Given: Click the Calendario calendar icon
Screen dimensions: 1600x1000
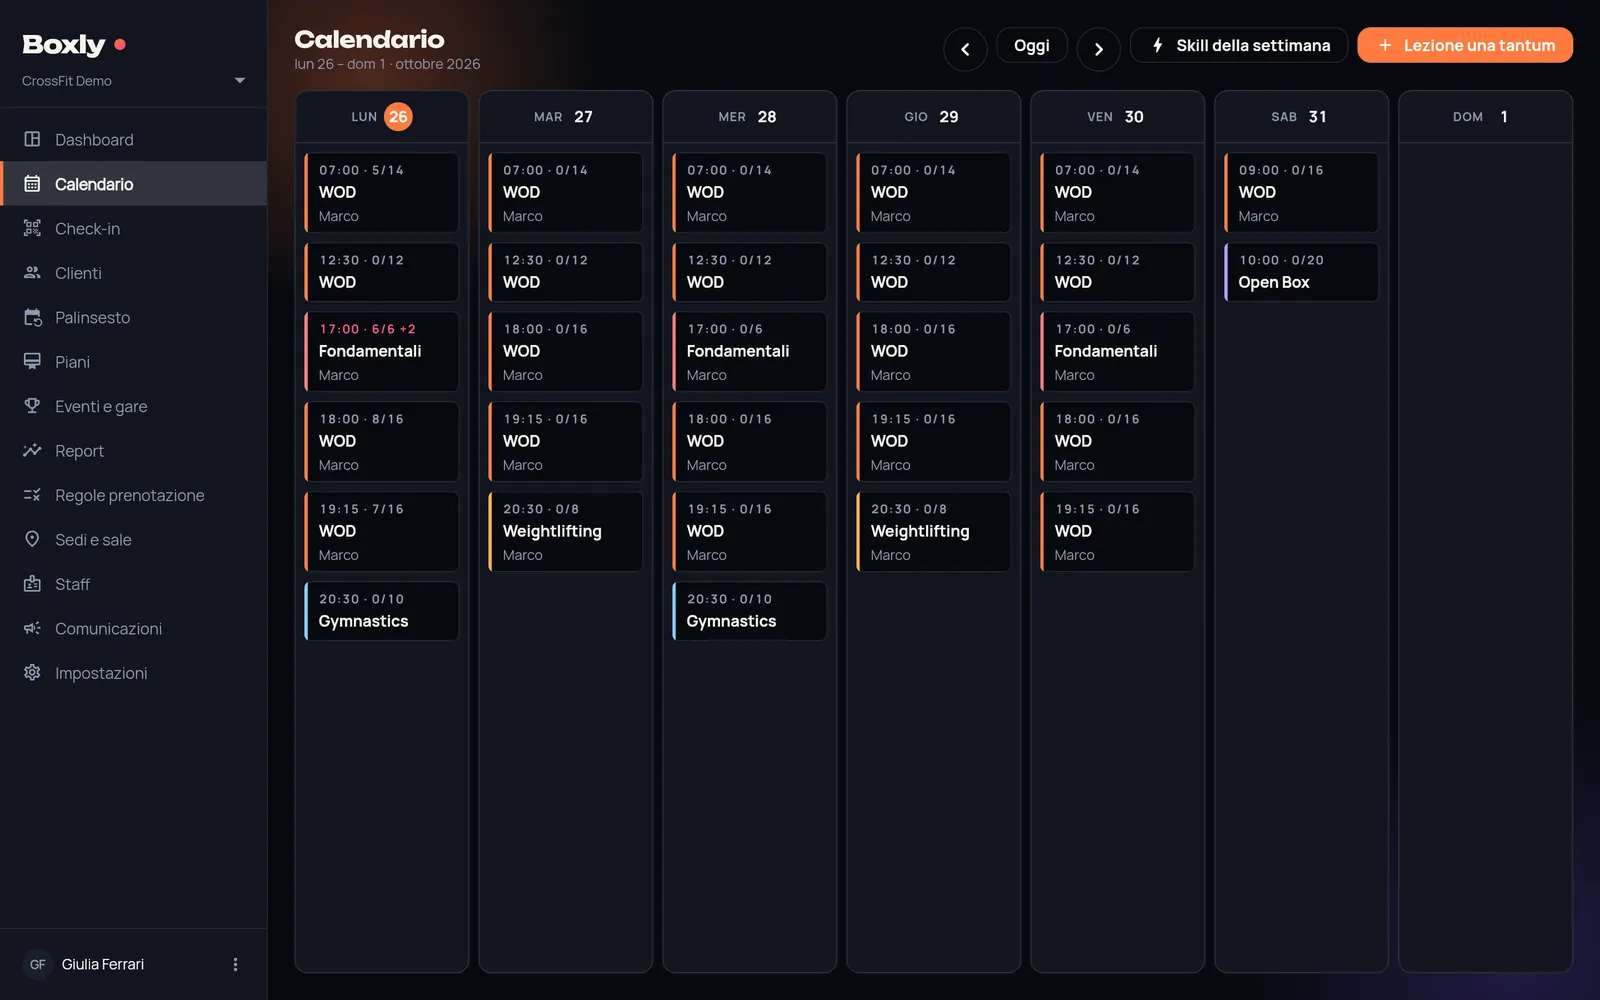Looking at the screenshot, I should (x=32, y=184).
